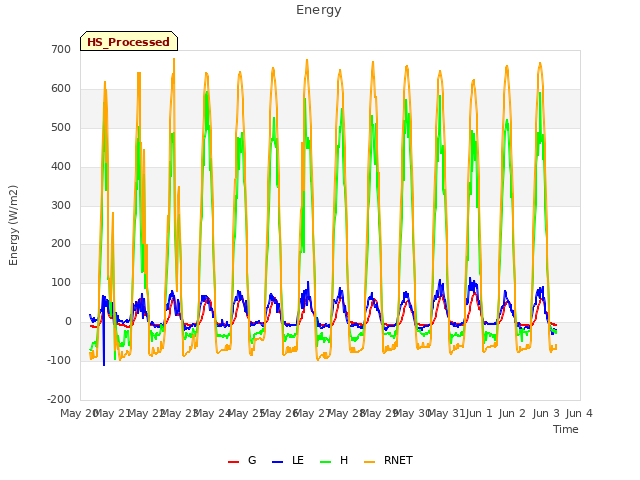Viewport: 640px width, 480px height.
Task: Click the 0 y-axis tick label
Action: (68, 322)
